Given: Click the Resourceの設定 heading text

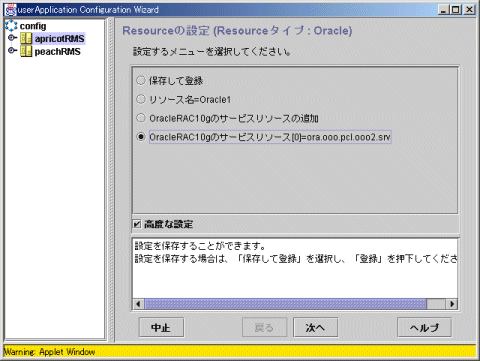Looking at the screenshot, I should click(237, 31).
